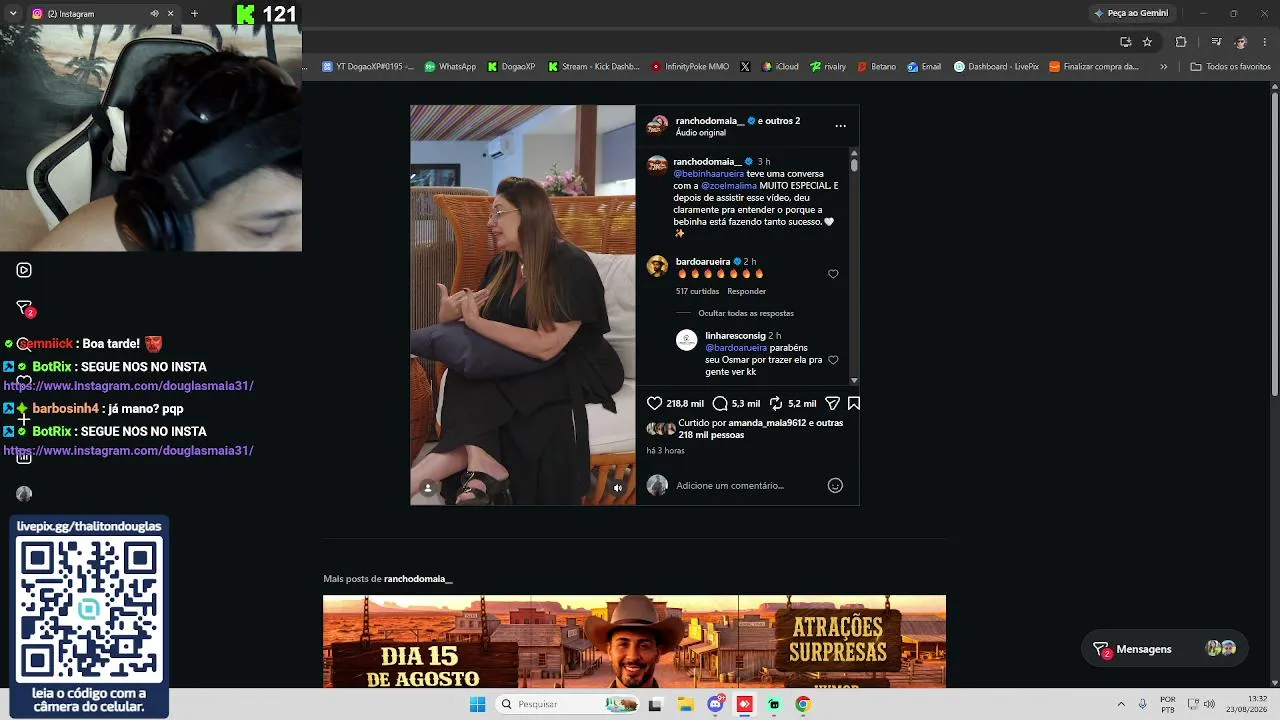The height and width of the screenshot is (720, 1280).
Task: Open the media controls icon in the toolbar
Action: 1216,42
